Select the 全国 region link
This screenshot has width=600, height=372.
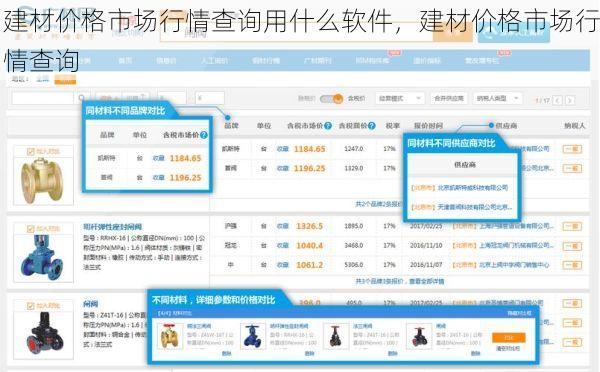(42, 79)
